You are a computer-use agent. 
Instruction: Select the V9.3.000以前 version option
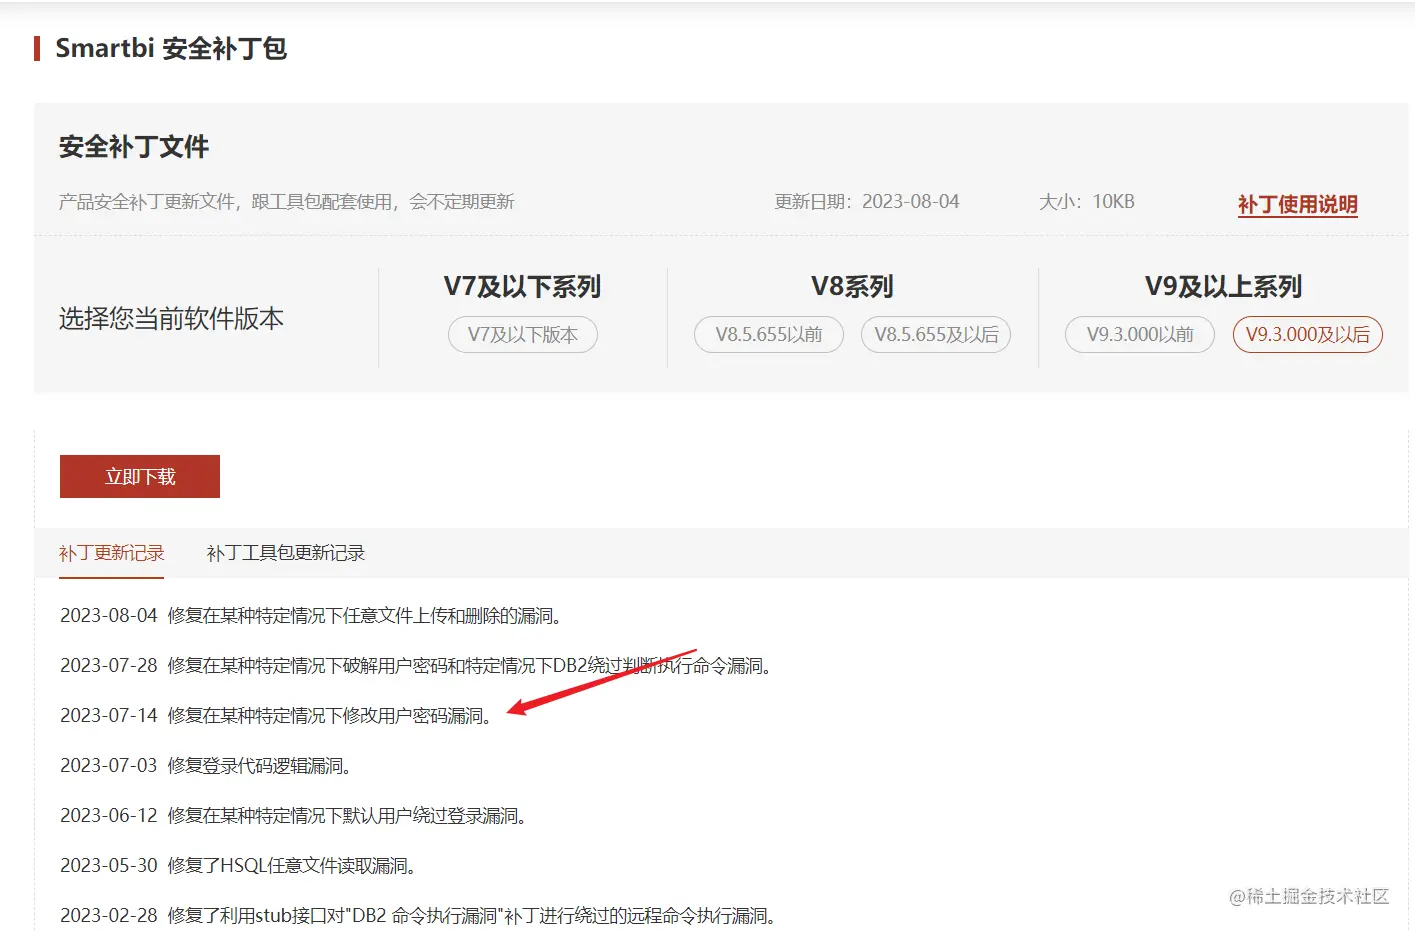coord(1140,335)
